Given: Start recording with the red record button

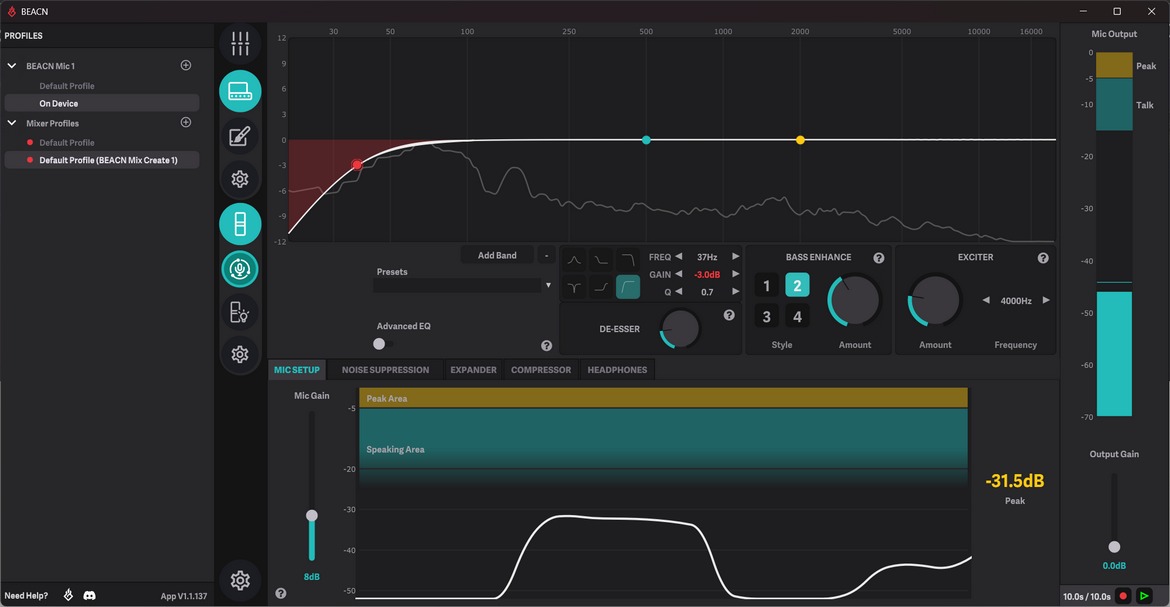Looking at the screenshot, I should [x=1123, y=596].
